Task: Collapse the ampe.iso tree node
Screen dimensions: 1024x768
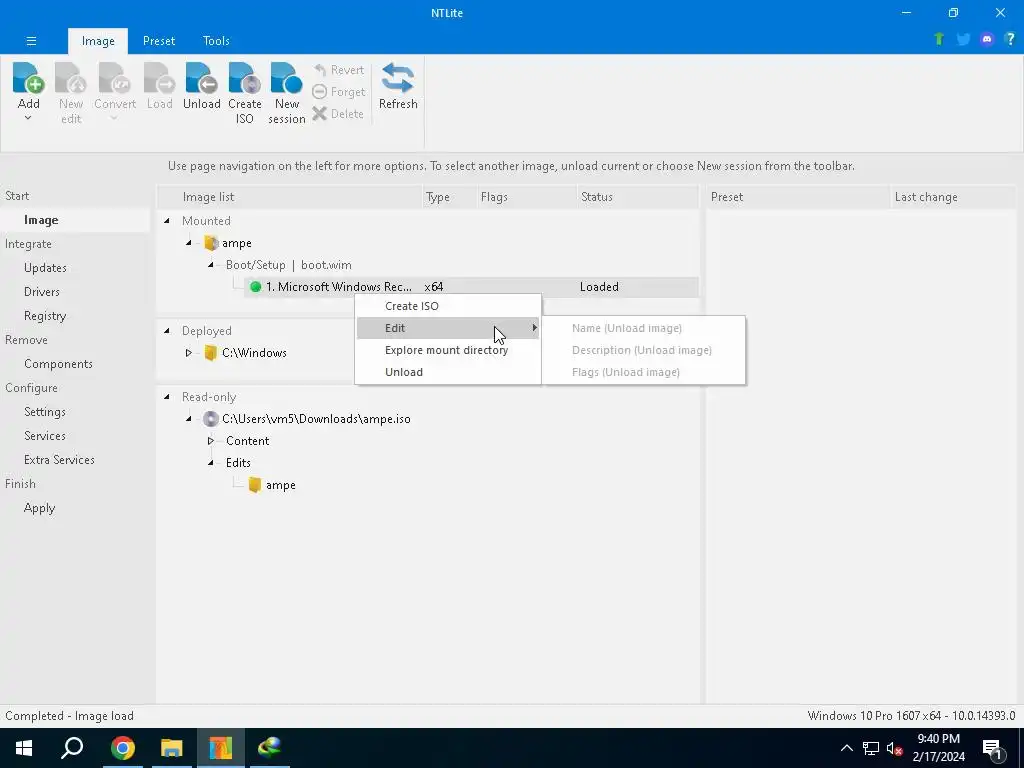Action: pyautogui.click(x=189, y=419)
